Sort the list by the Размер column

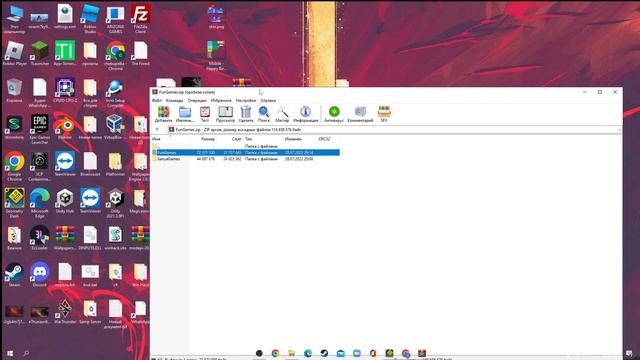pos(208,139)
